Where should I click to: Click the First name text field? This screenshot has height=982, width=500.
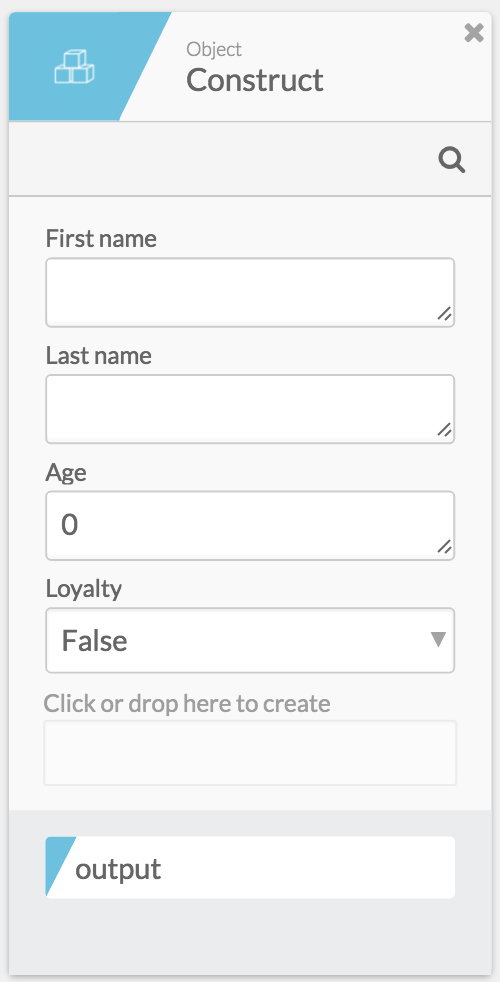(x=250, y=292)
